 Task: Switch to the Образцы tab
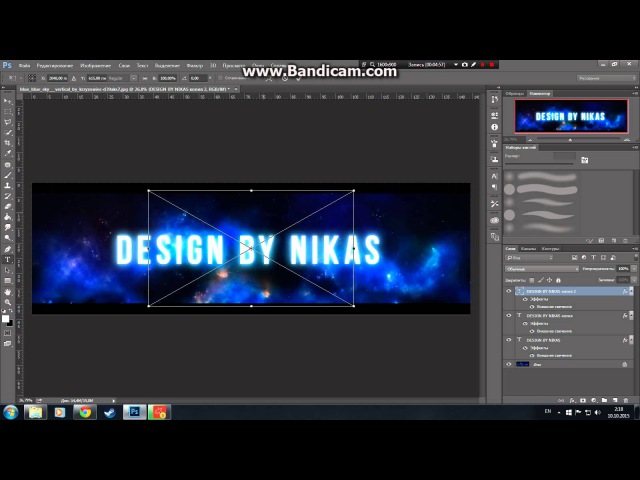(515, 93)
